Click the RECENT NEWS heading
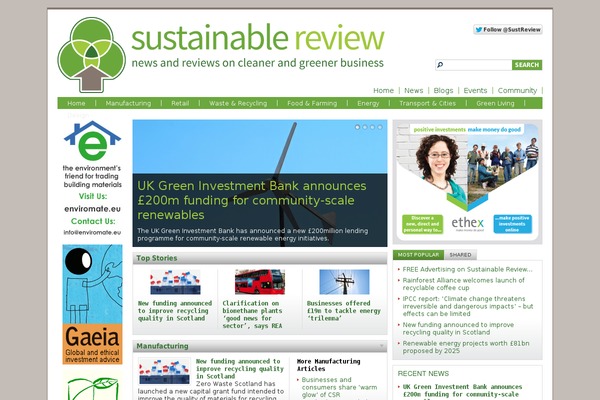The image size is (600, 400). click(x=423, y=373)
